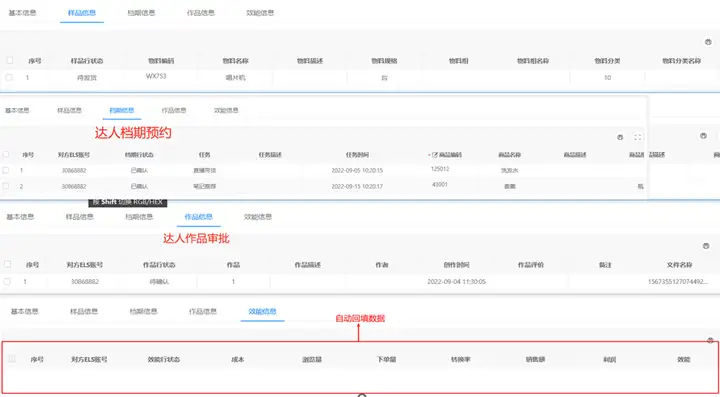Tick the select-all checkbox in the 样品行状态 table

[10, 60]
